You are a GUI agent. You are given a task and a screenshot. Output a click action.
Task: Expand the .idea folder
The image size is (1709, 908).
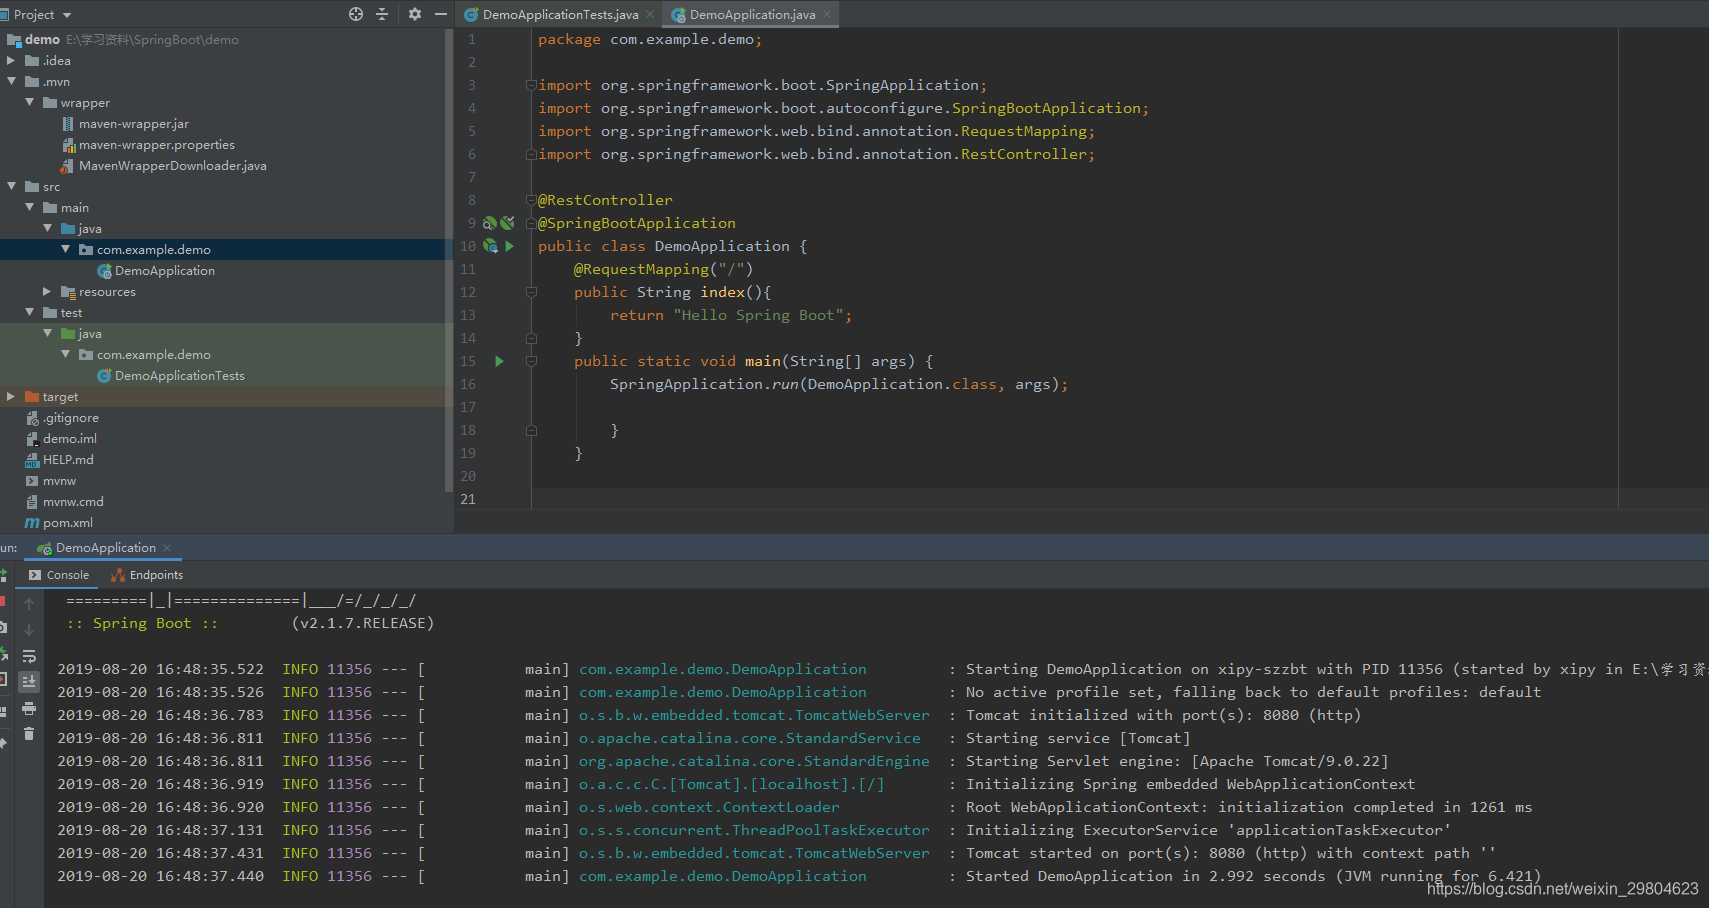11,61
